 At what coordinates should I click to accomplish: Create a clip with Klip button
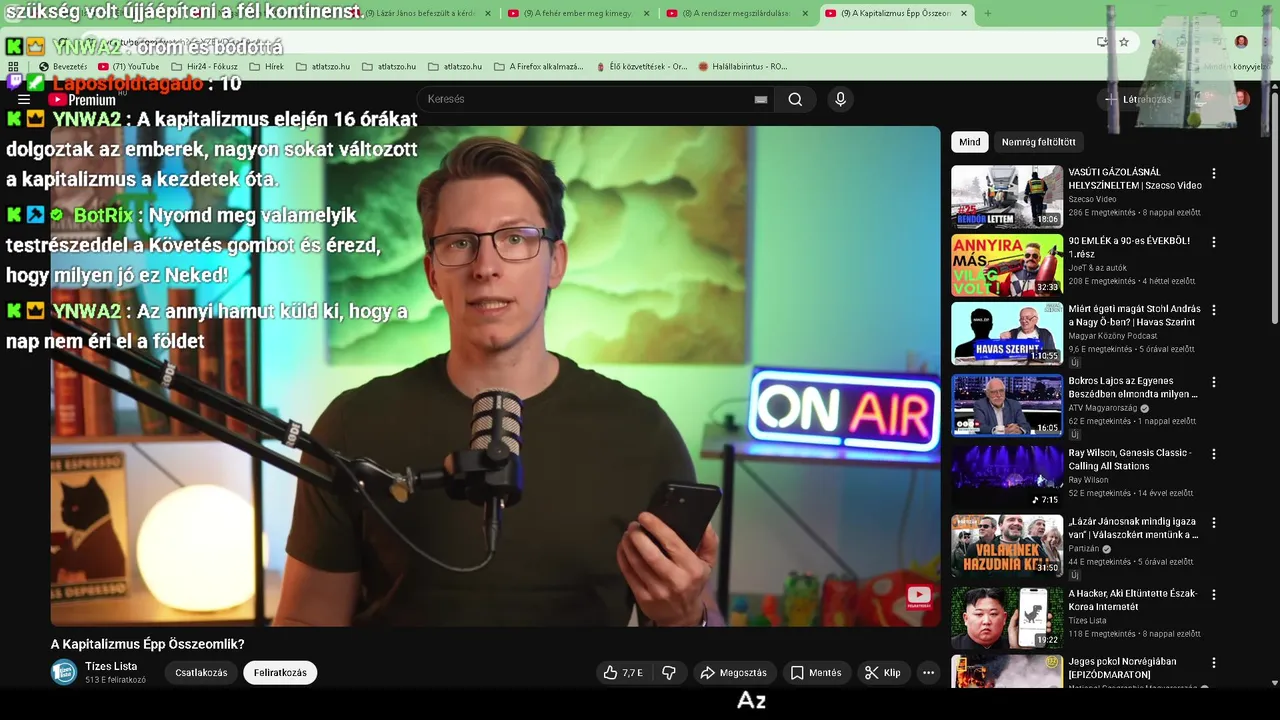pos(883,673)
